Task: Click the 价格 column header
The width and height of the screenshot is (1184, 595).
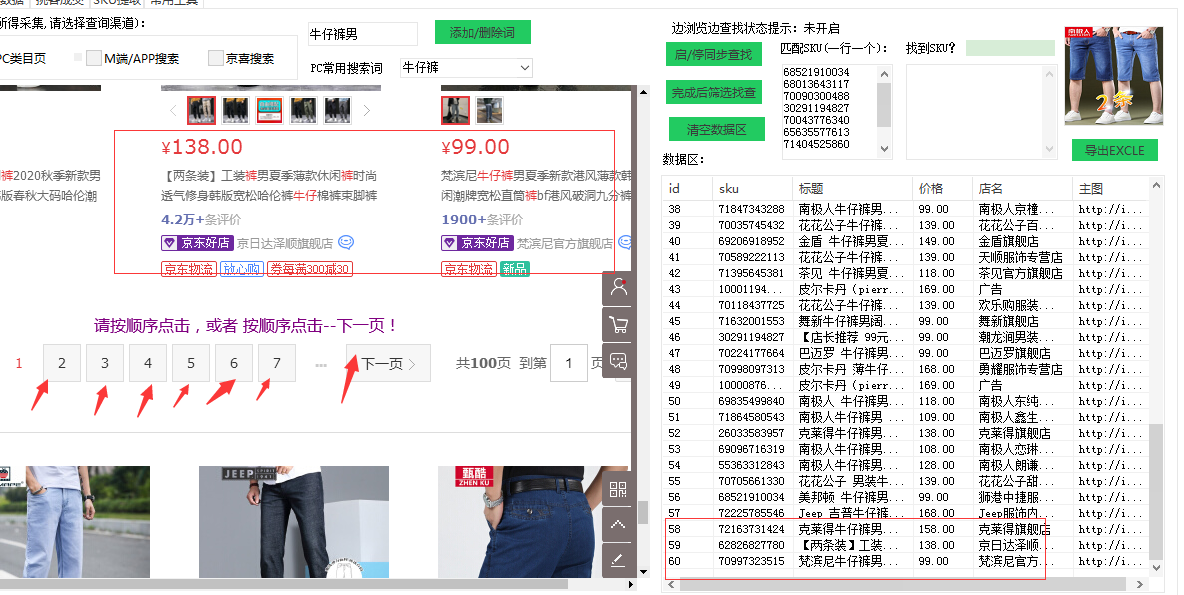Action: click(x=942, y=188)
